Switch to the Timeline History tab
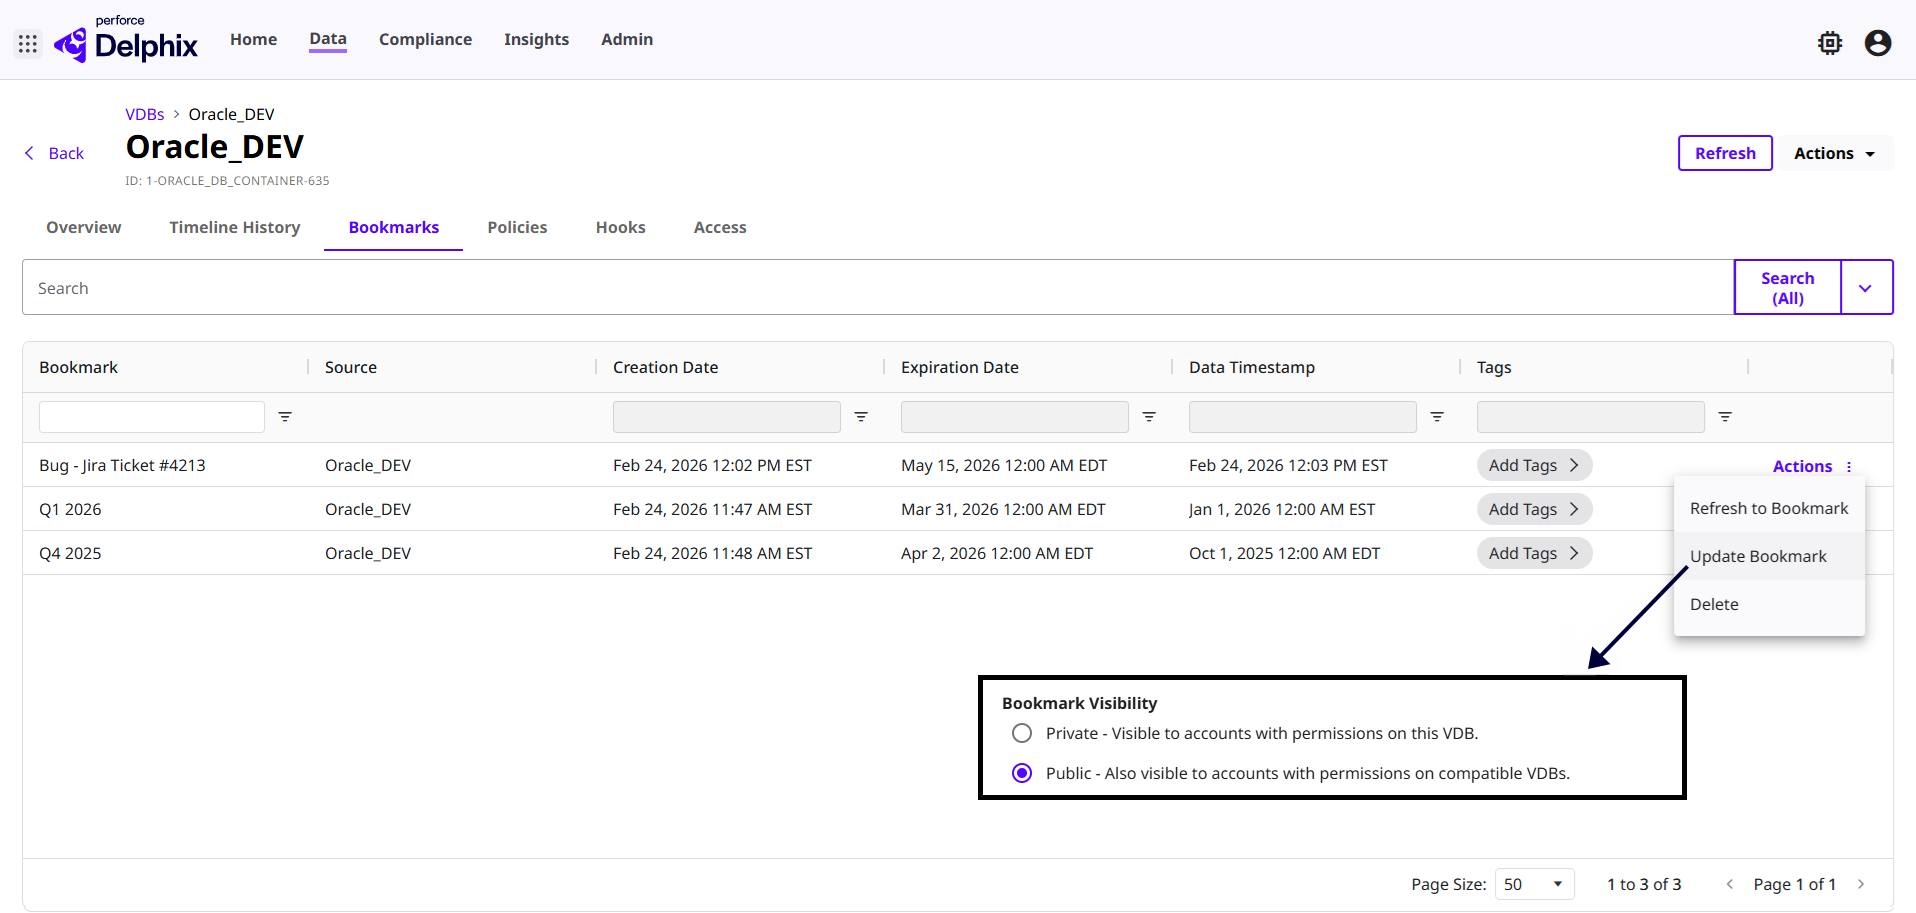Image resolution: width=1916 pixels, height=913 pixels. pos(235,228)
